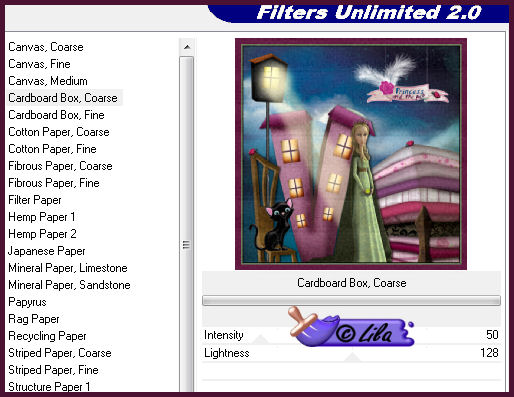Click the Intensity slider handle

point(260,340)
